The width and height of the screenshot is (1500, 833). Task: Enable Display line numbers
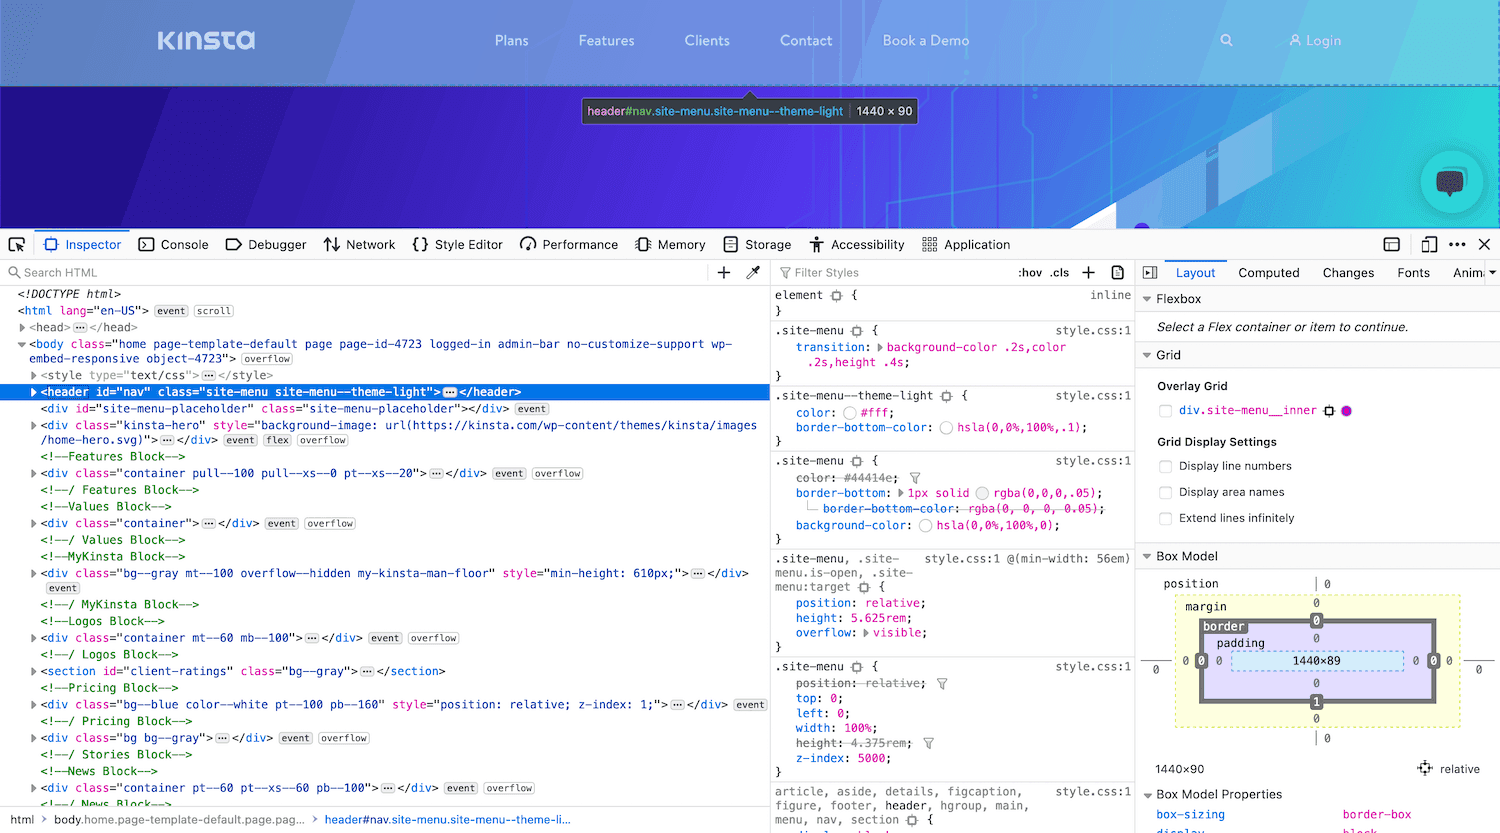point(1165,465)
